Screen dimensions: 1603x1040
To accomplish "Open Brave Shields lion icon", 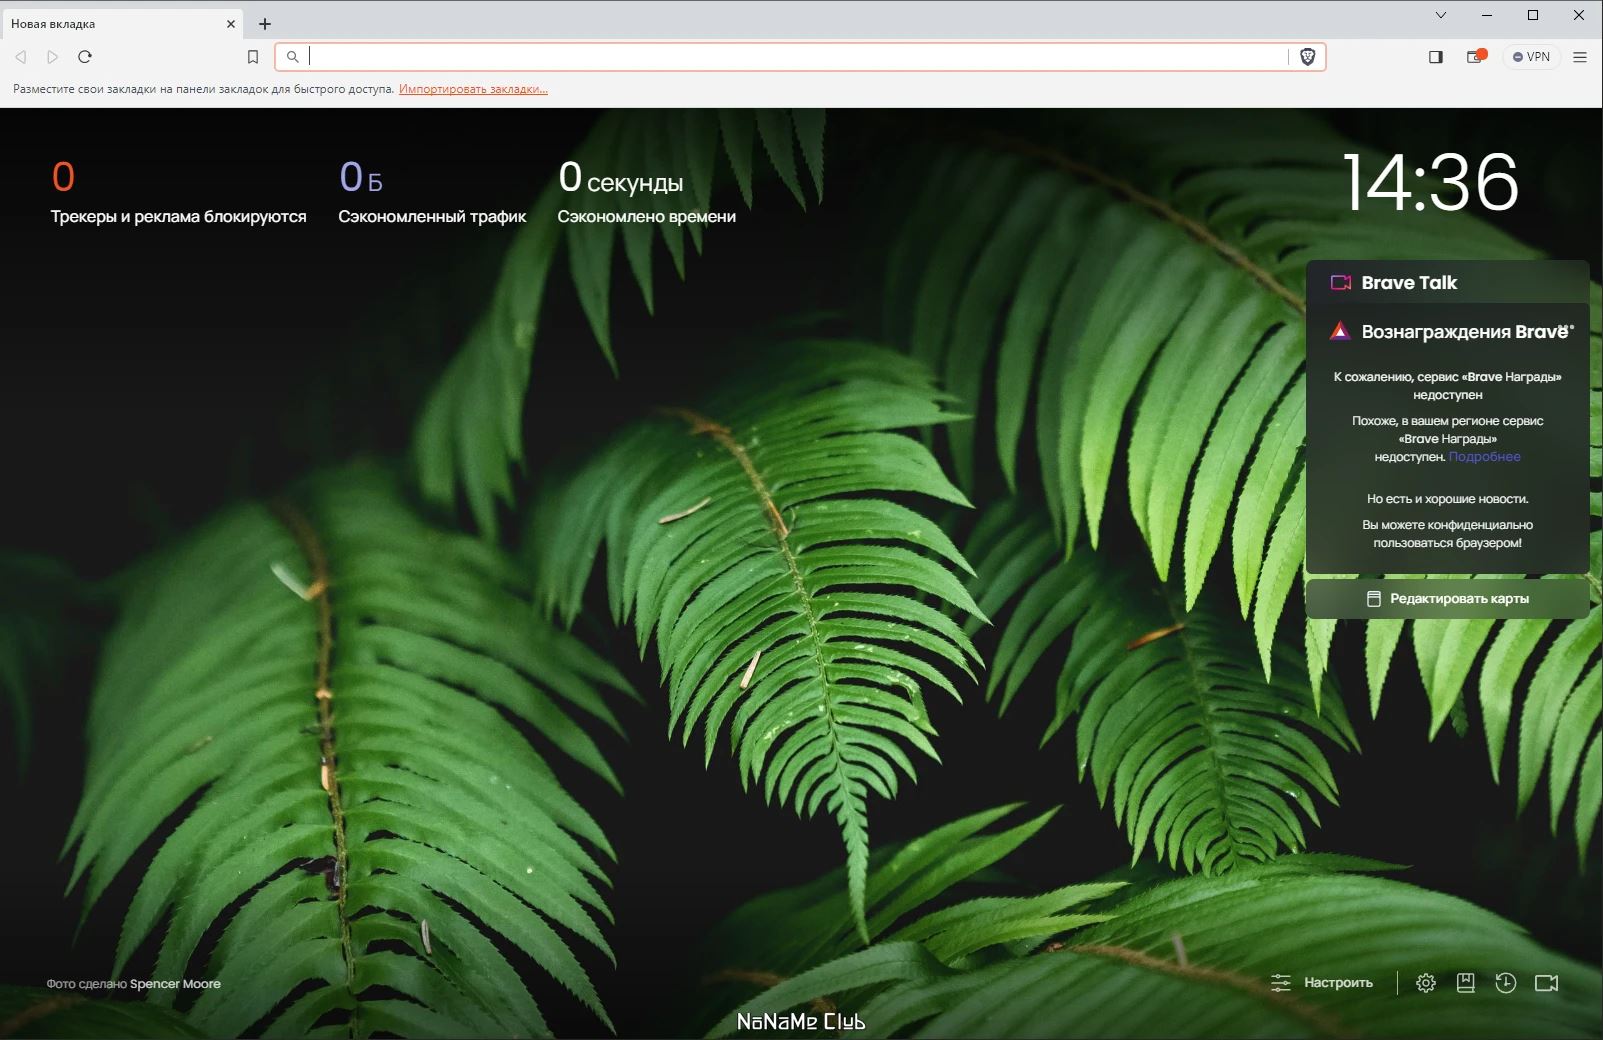I will tap(1307, 57).
